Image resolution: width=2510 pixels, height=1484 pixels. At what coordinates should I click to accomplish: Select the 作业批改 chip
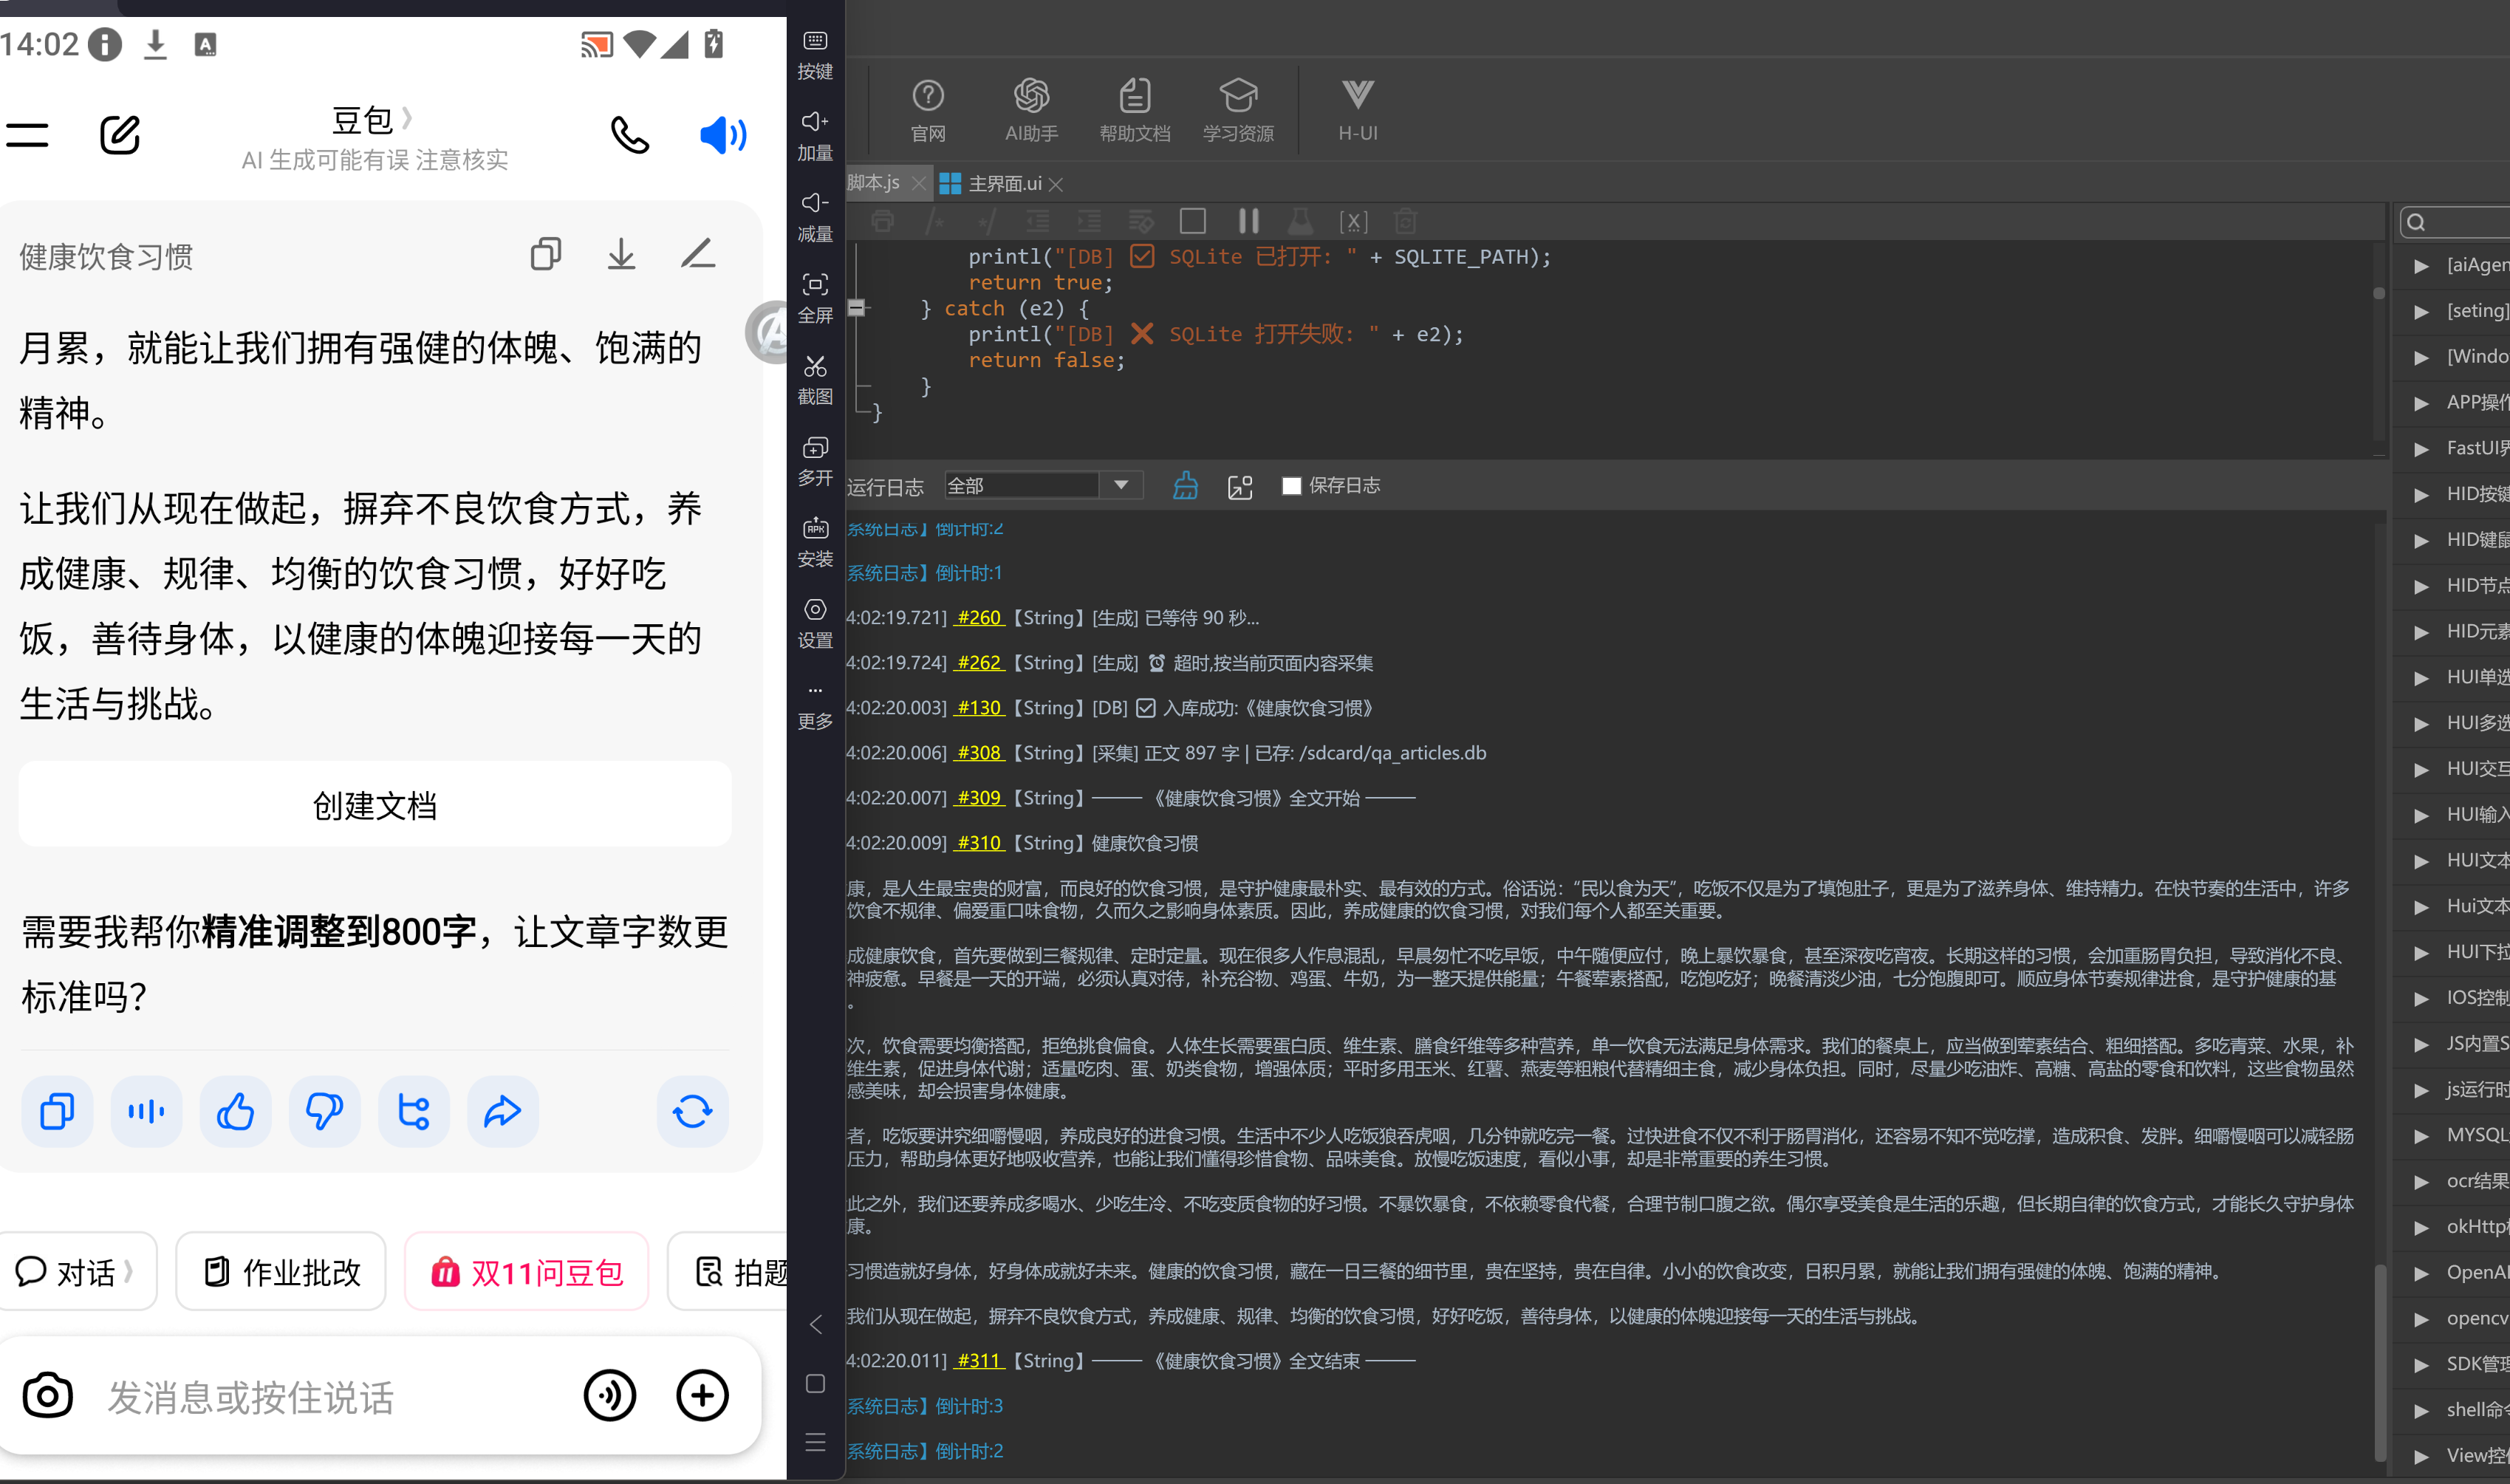point(281,1271)
